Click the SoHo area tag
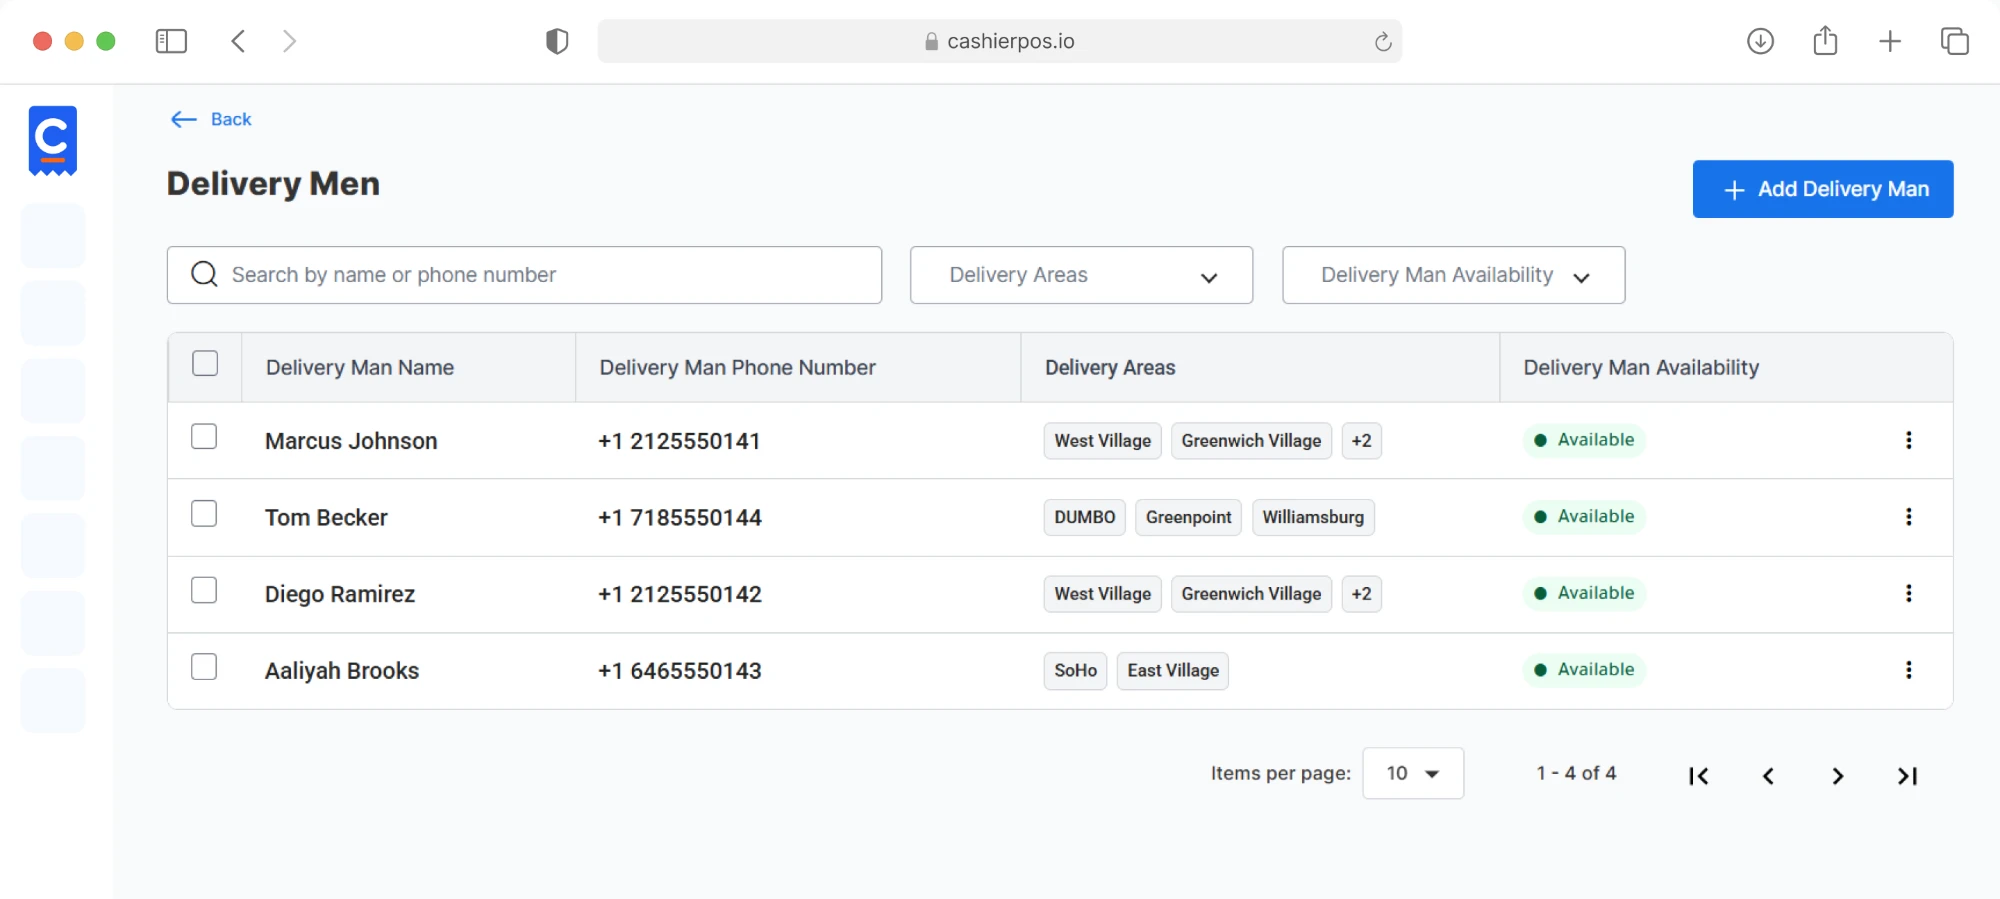The width and height of the screenshot is (2000, 899). tap(1075, 671)
